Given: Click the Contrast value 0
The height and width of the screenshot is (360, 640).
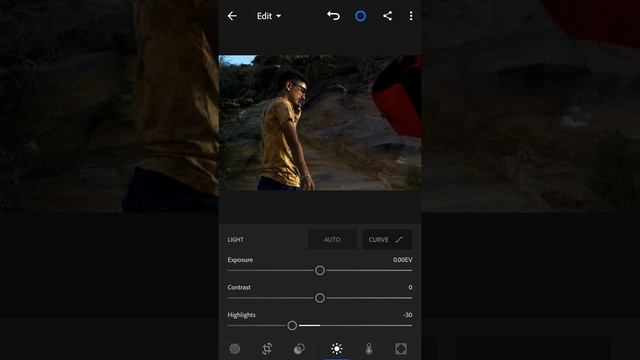Looking at the screenshot, I should pyautogui.click(x=410, y=287).
